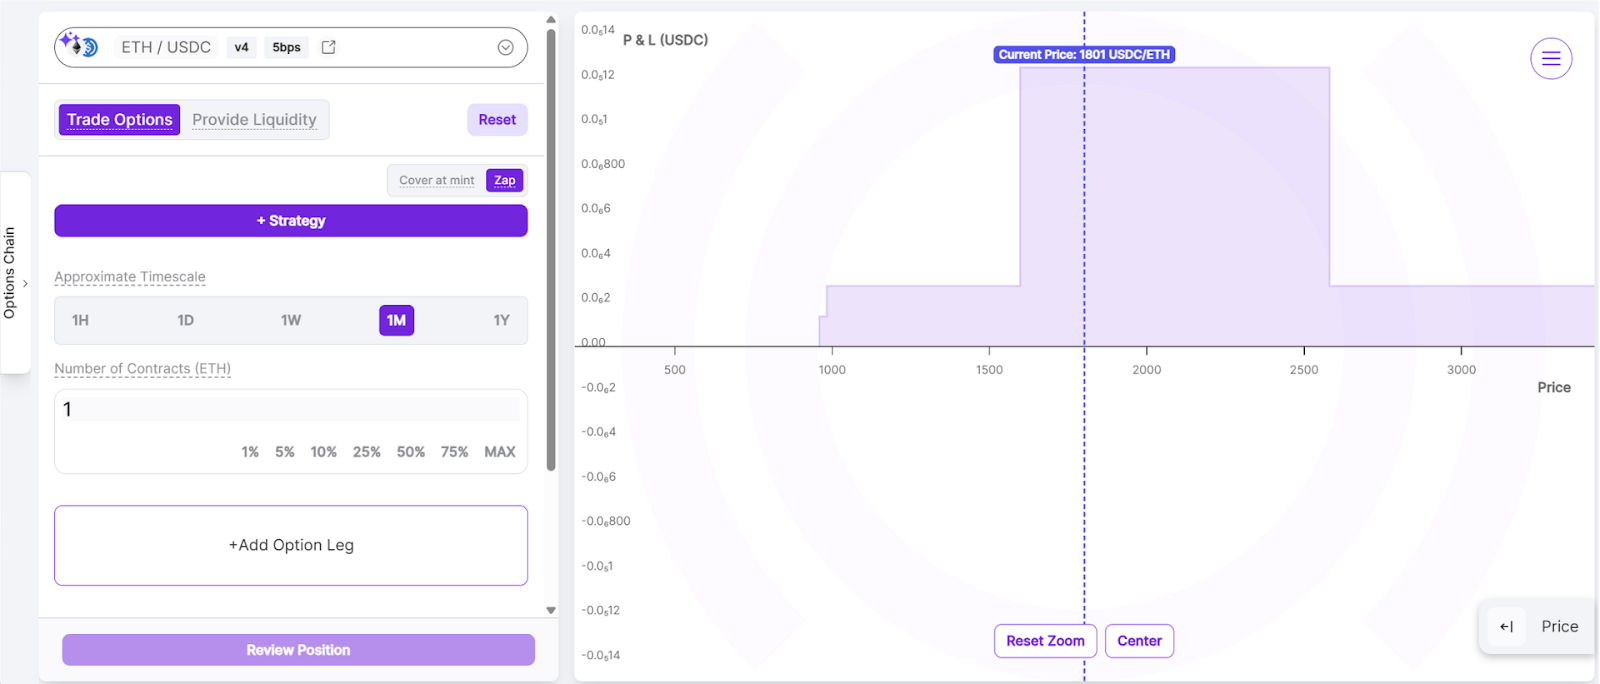
Task: Choose the 1% contracts preset
Action: pos(250,452)
